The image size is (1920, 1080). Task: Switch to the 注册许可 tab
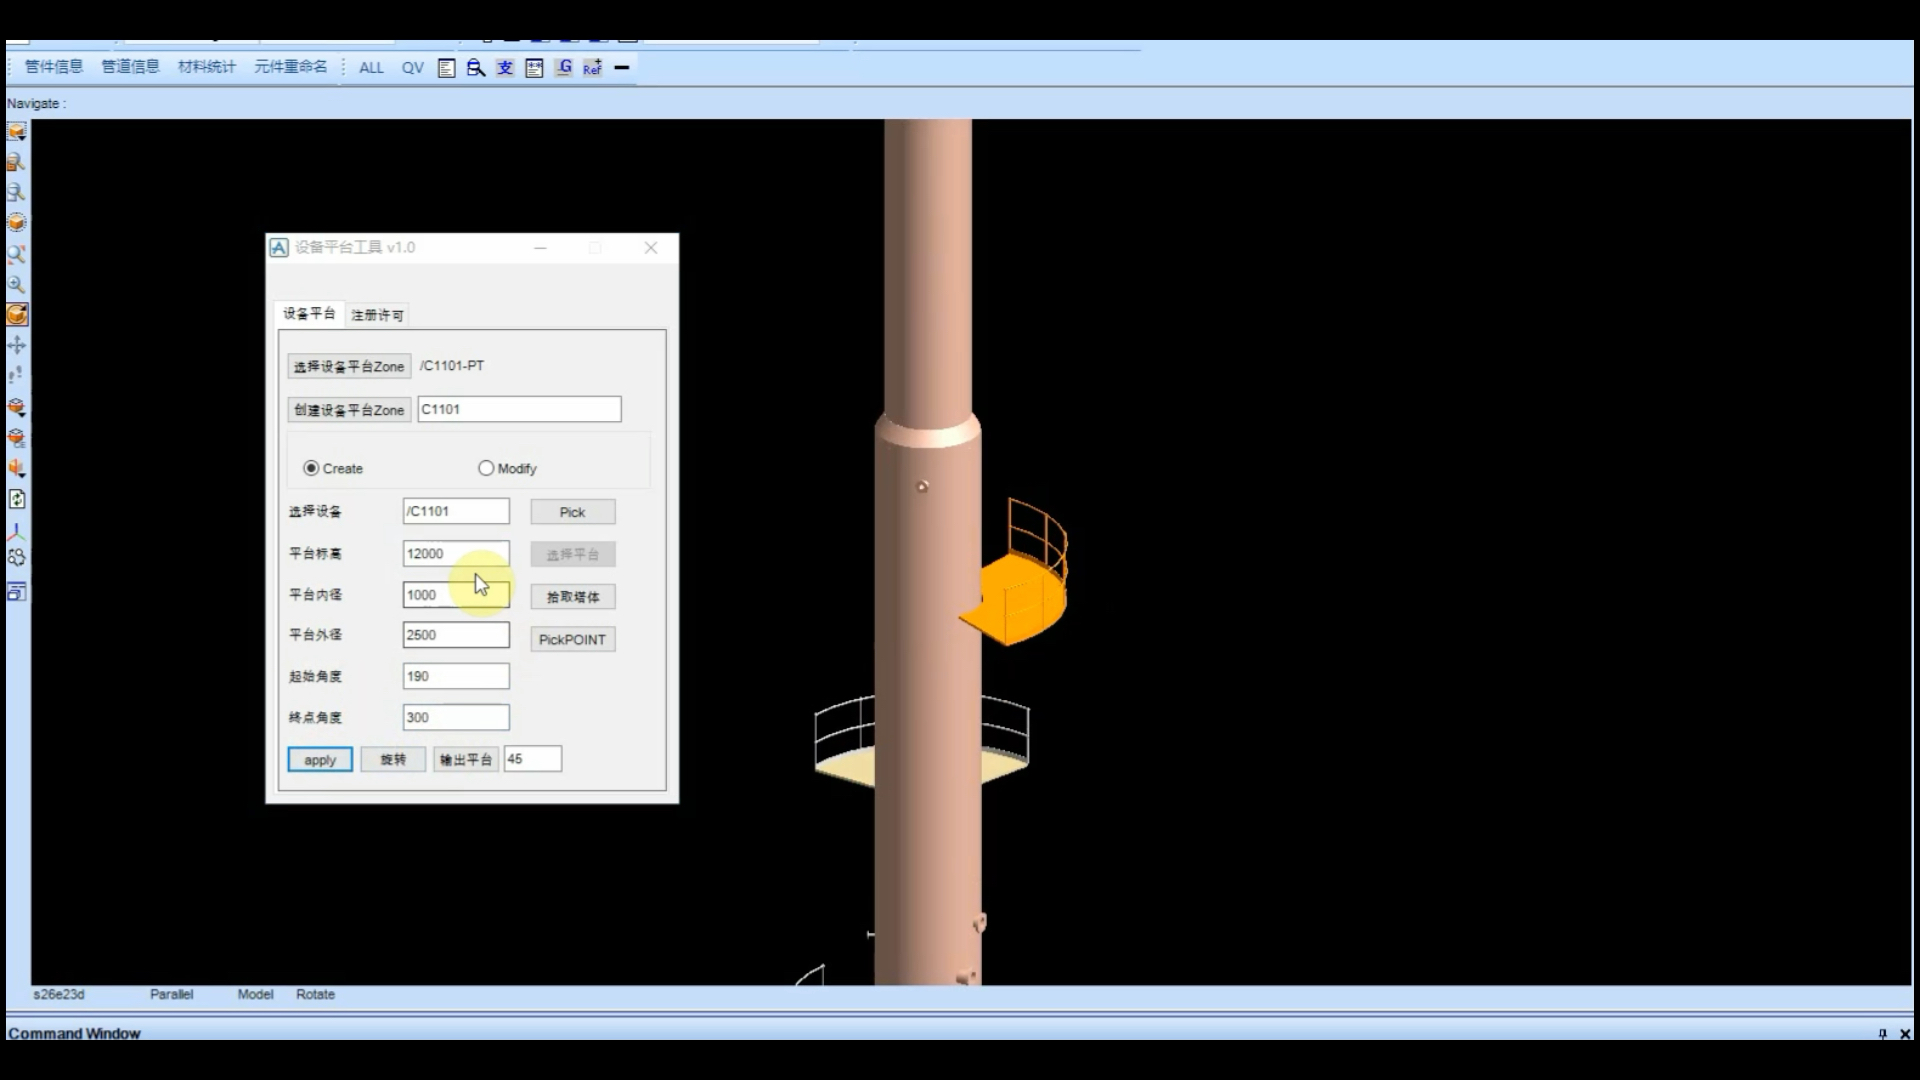point(377,315)
